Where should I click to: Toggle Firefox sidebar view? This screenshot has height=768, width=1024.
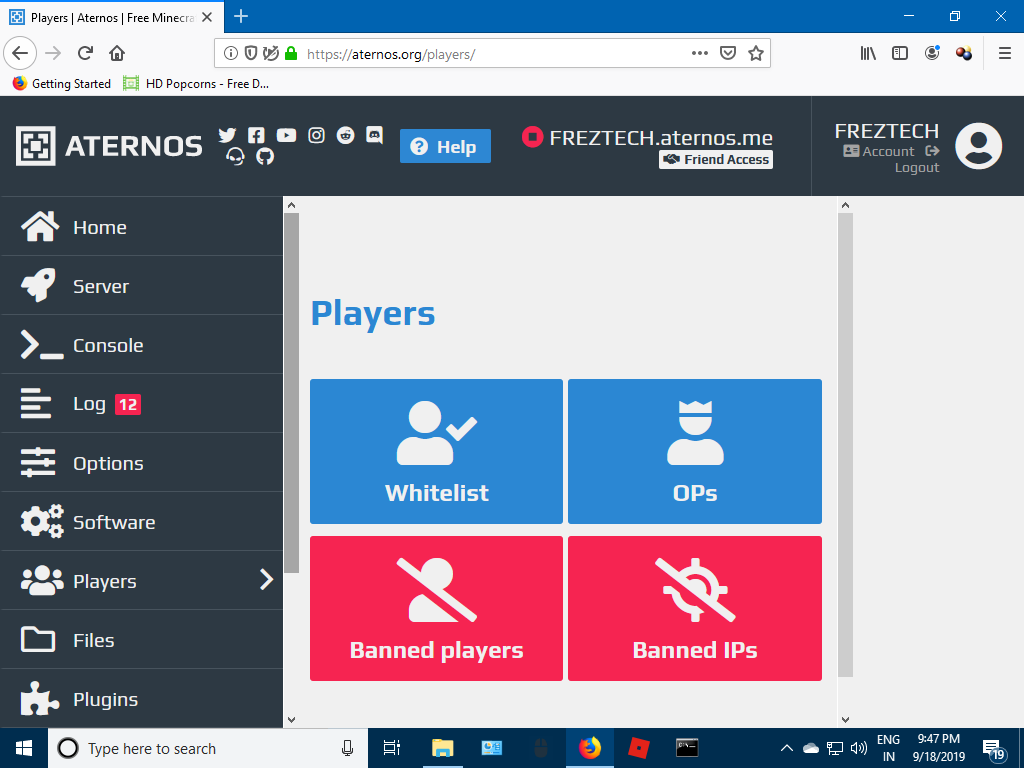tap(900, 54)
